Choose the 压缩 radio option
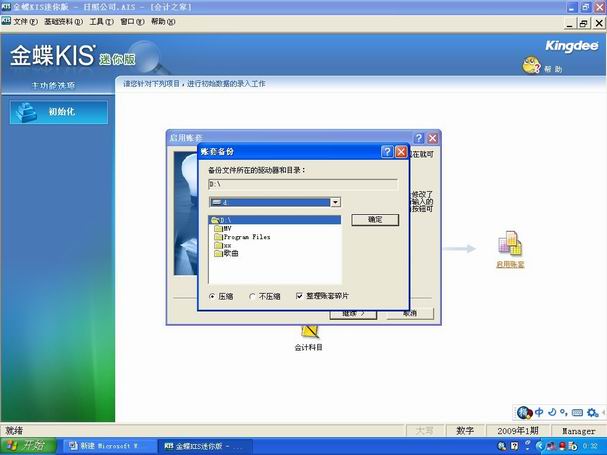Screen dimensions: 607x455 (221, 297)
